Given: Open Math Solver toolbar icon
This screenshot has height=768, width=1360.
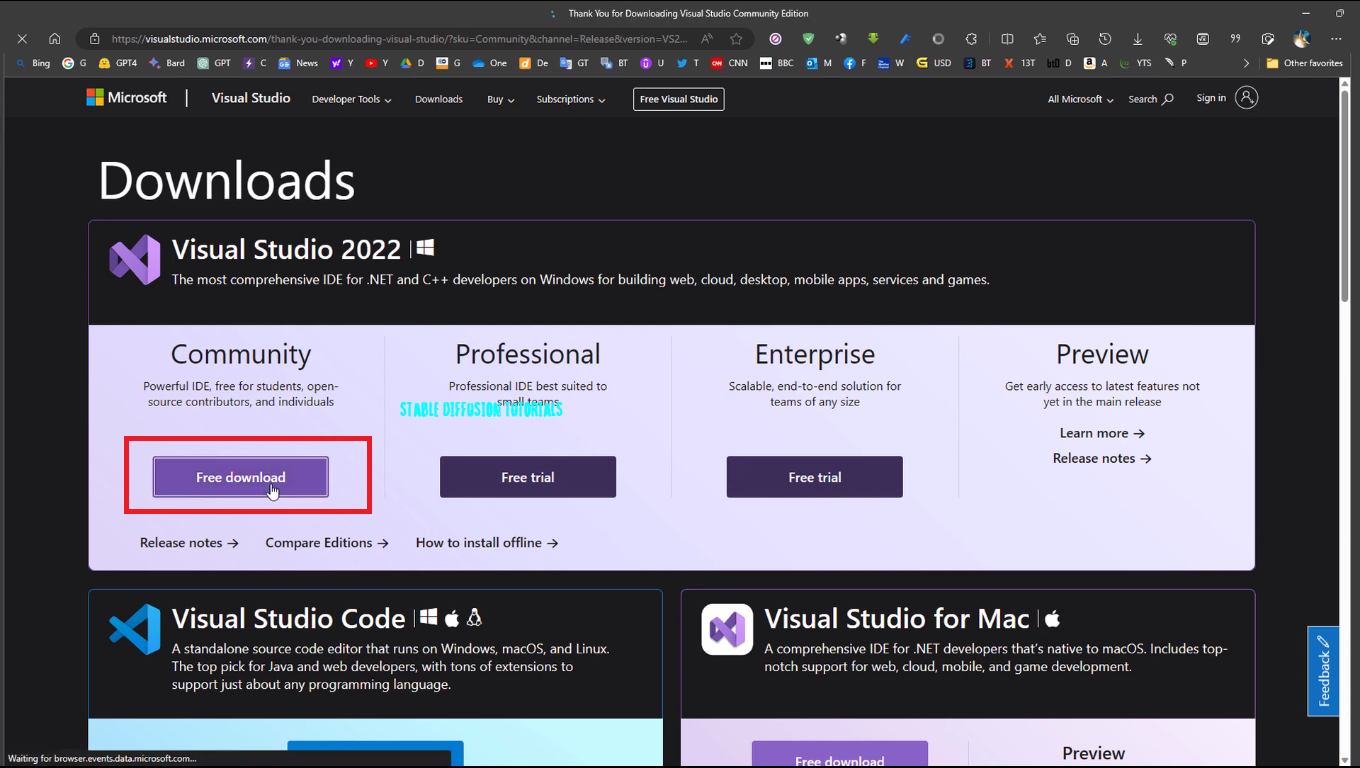Looking at the screenshot, I should [1203, 39].
